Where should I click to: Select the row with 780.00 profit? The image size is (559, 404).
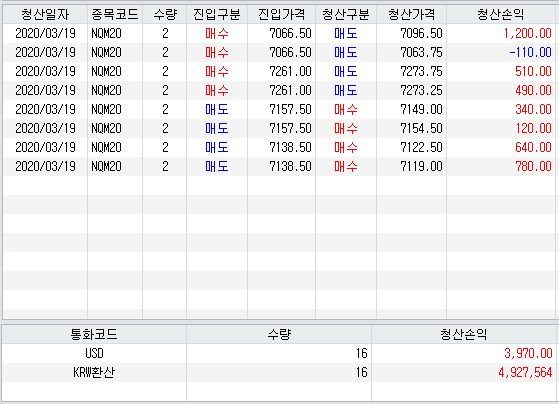pyautogui.click(x=279, y=167)
